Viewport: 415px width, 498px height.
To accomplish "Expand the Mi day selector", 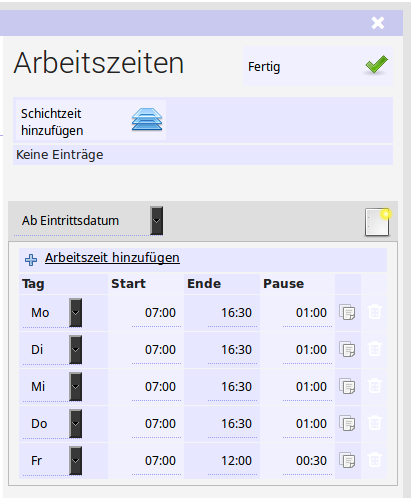I will click(76, 387).
